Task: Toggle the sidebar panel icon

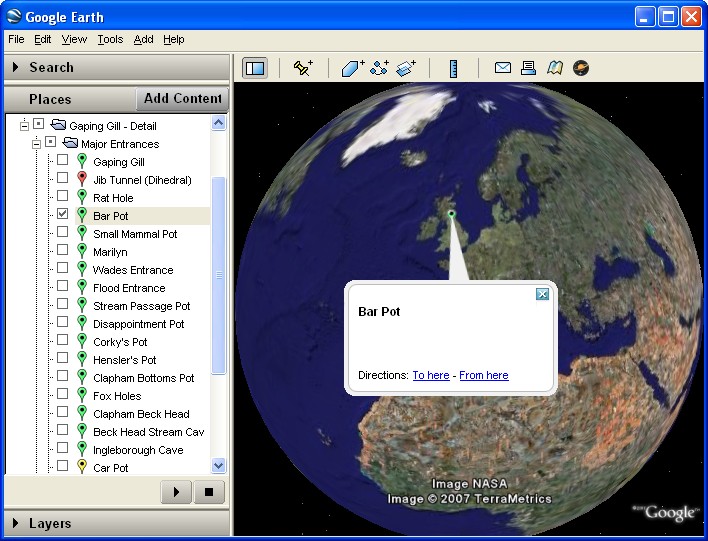Action: pyautogui.click(x=255, y=68)
